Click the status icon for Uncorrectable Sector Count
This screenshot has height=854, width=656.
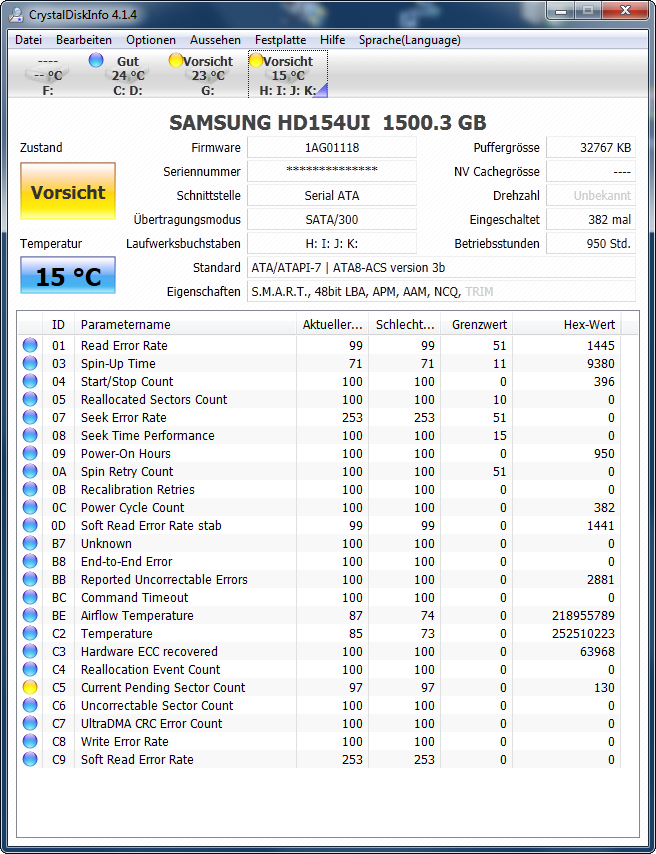point(30,705)
